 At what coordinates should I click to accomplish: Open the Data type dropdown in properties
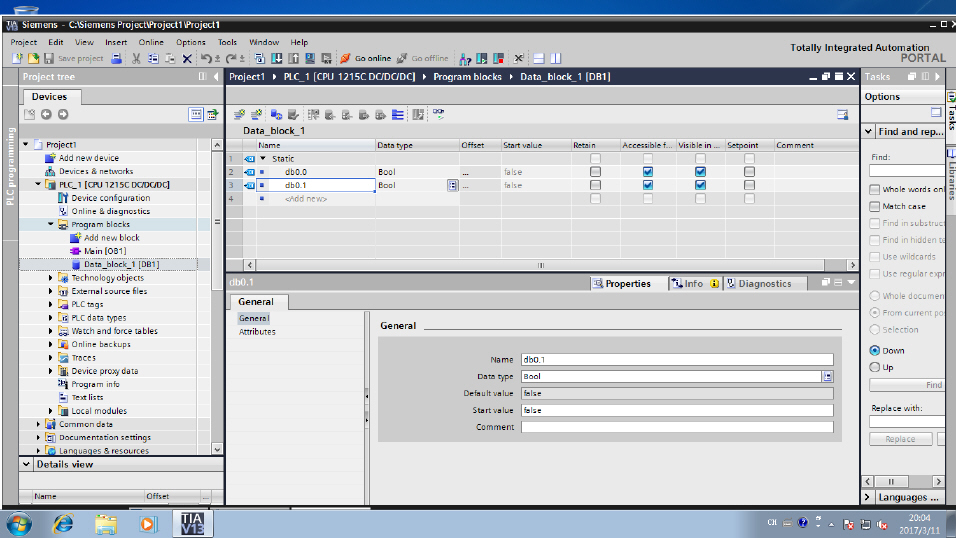point(827,376)
